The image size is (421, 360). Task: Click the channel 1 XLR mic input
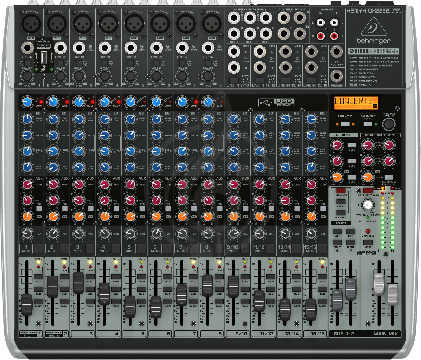(x=31, y=24)
